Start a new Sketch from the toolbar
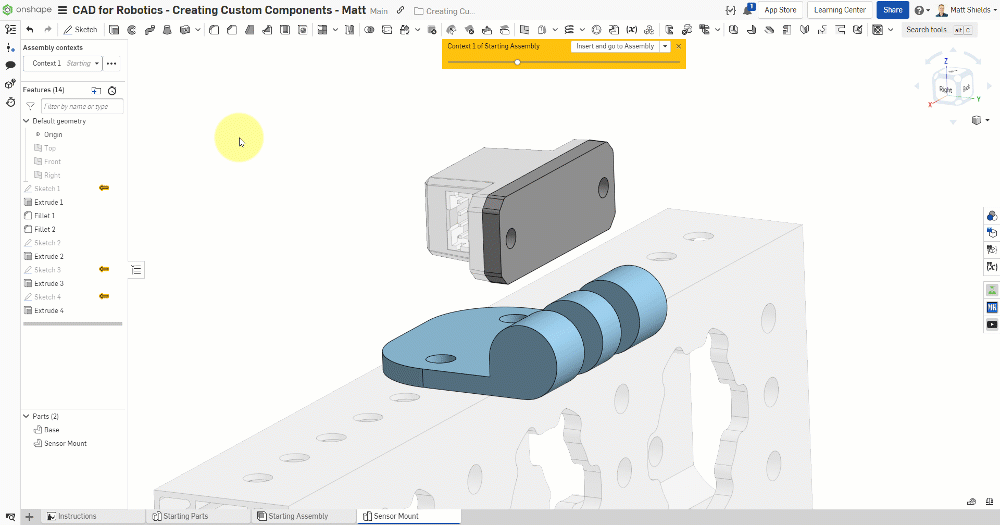1000x525 pixels. pos(81,30)
